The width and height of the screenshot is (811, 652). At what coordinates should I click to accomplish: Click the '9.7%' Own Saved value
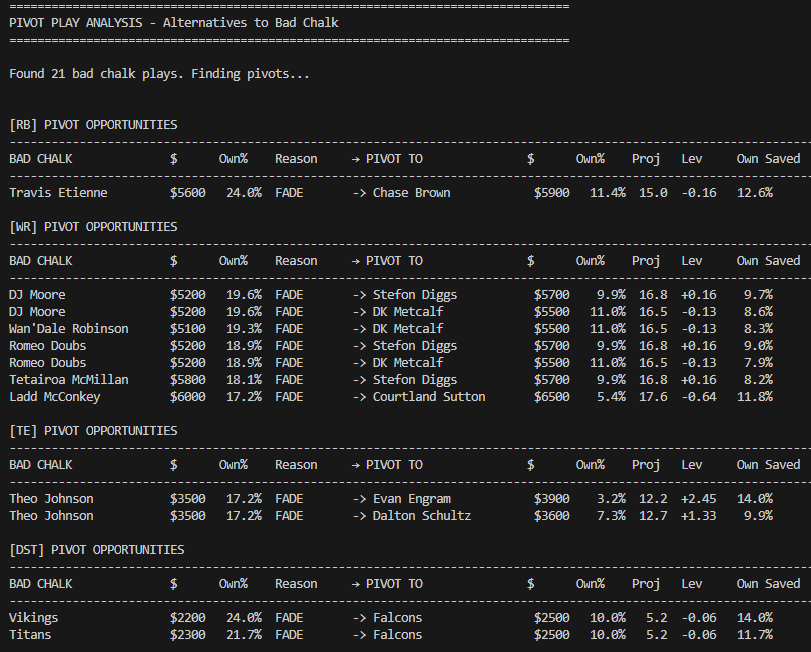(758, 295)
